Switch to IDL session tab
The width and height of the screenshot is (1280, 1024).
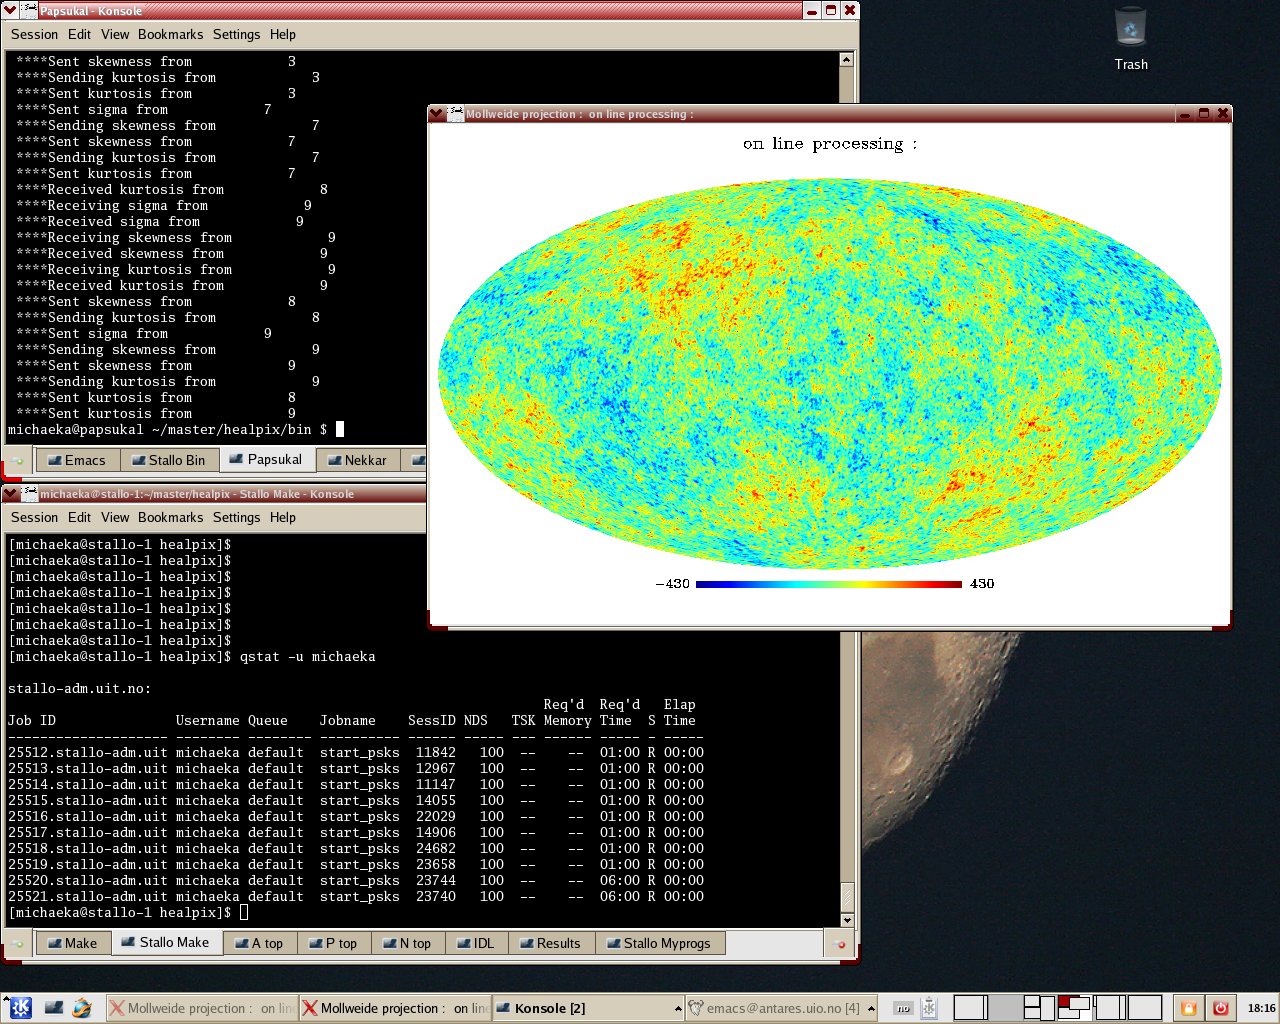point(477,943)
